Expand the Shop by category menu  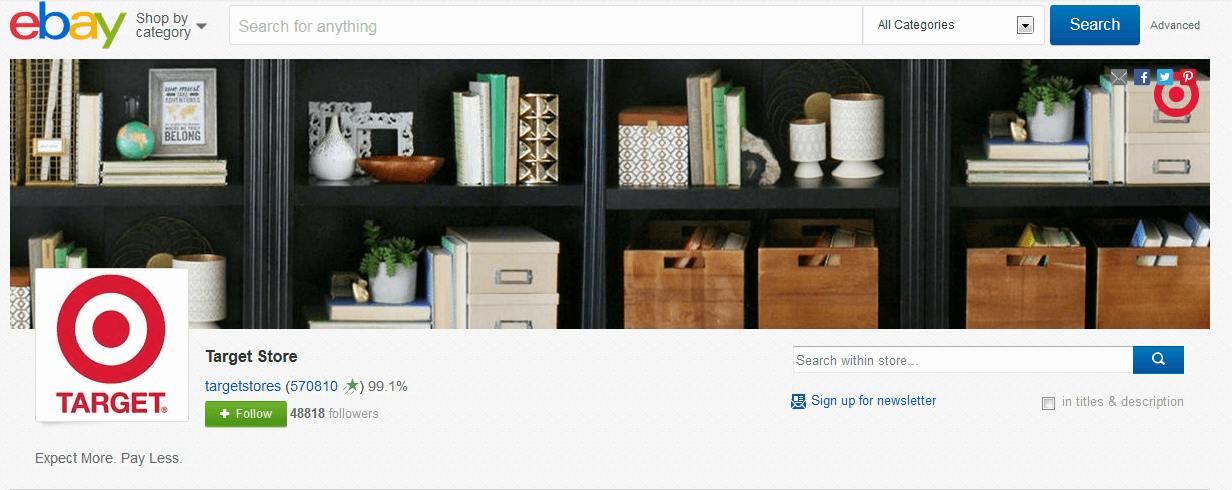tap(171, 25)
